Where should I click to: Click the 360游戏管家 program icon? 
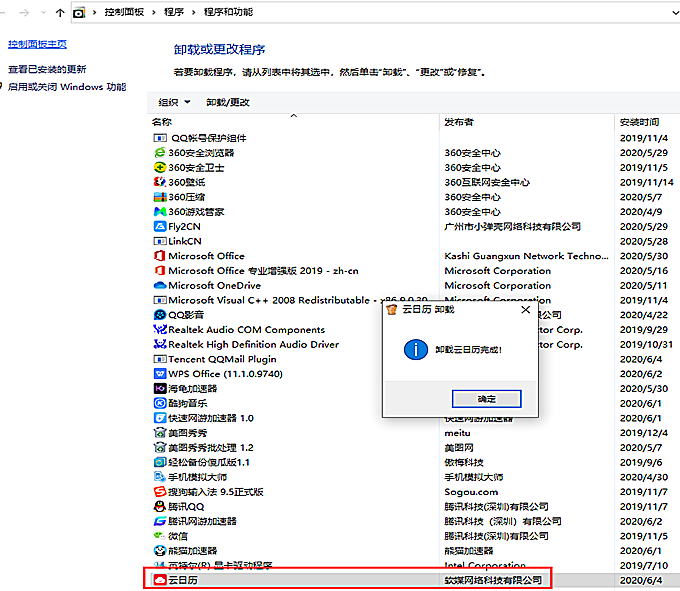point(160,212)
